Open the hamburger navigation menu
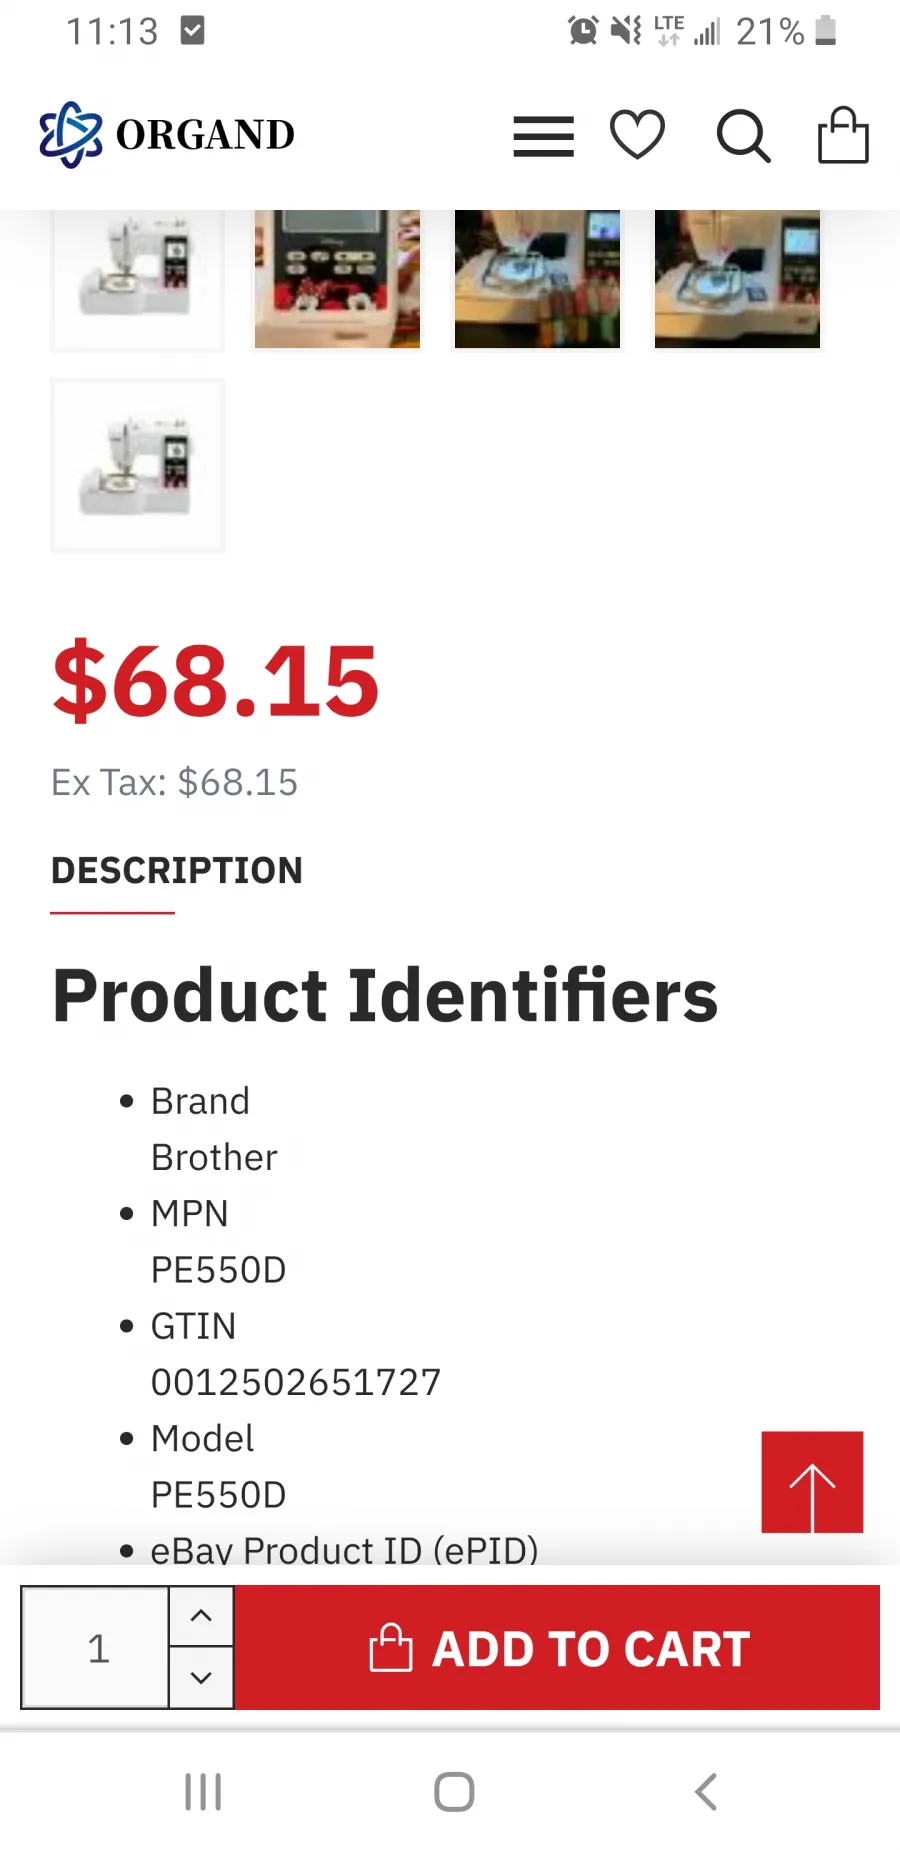Image resolution: width=900 pixels, height=1850 pixels. click(x=543, y=136)
